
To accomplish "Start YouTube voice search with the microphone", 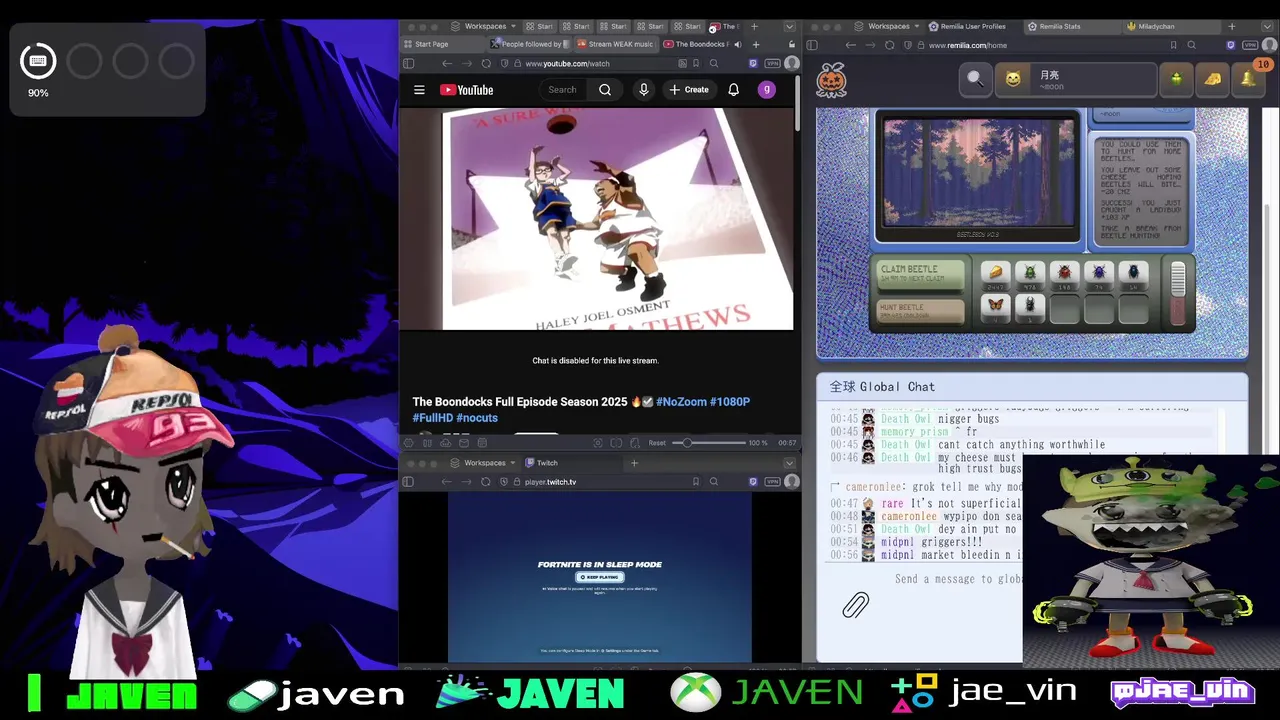I will [x=643, y=90].
